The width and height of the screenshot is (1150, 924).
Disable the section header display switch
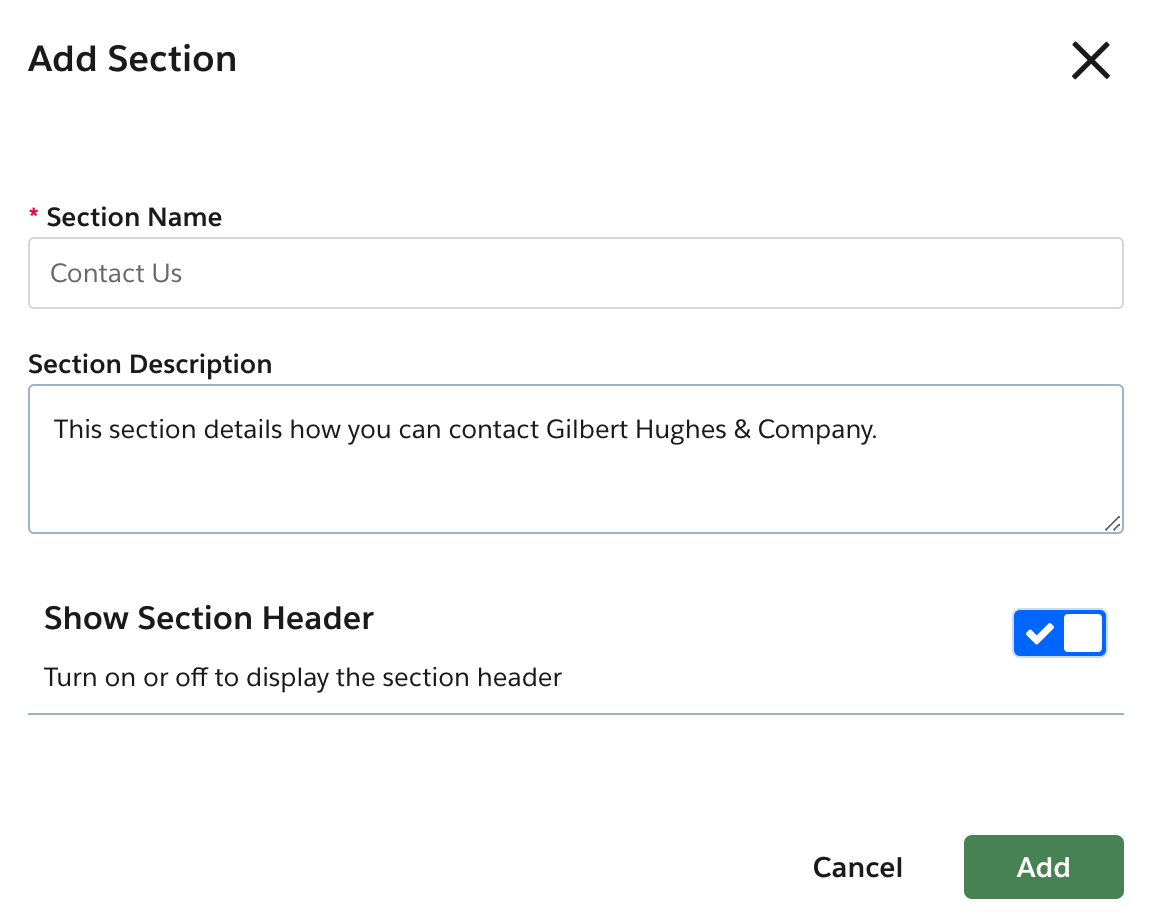(x=1060, y=632)
